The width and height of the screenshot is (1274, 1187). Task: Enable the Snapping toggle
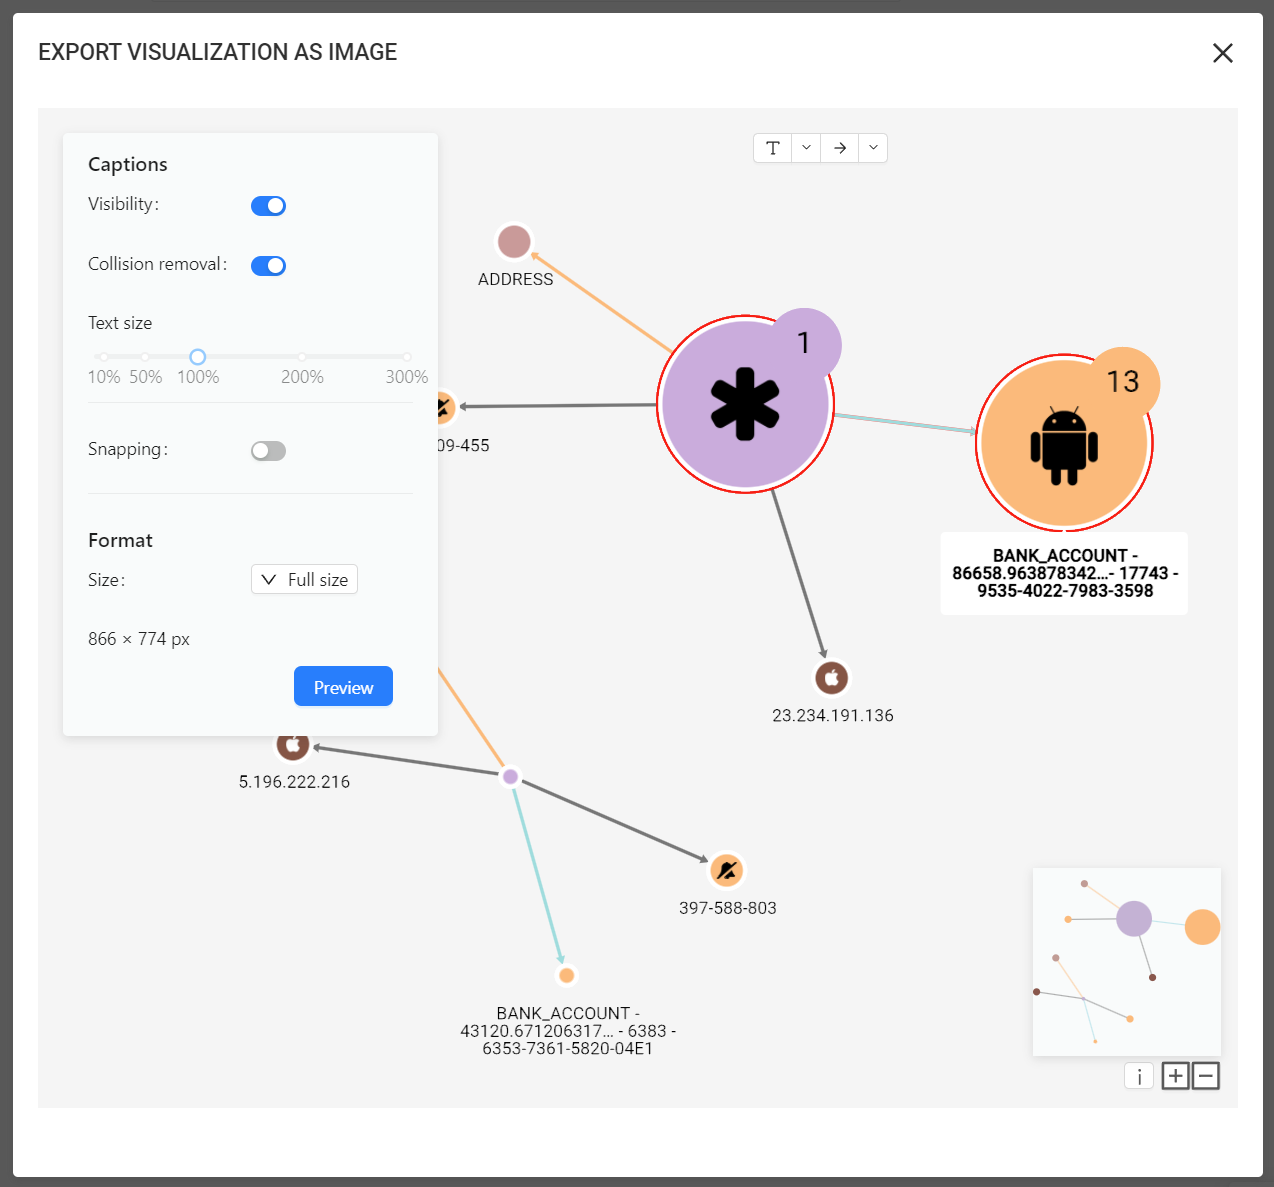pos(268,451)
